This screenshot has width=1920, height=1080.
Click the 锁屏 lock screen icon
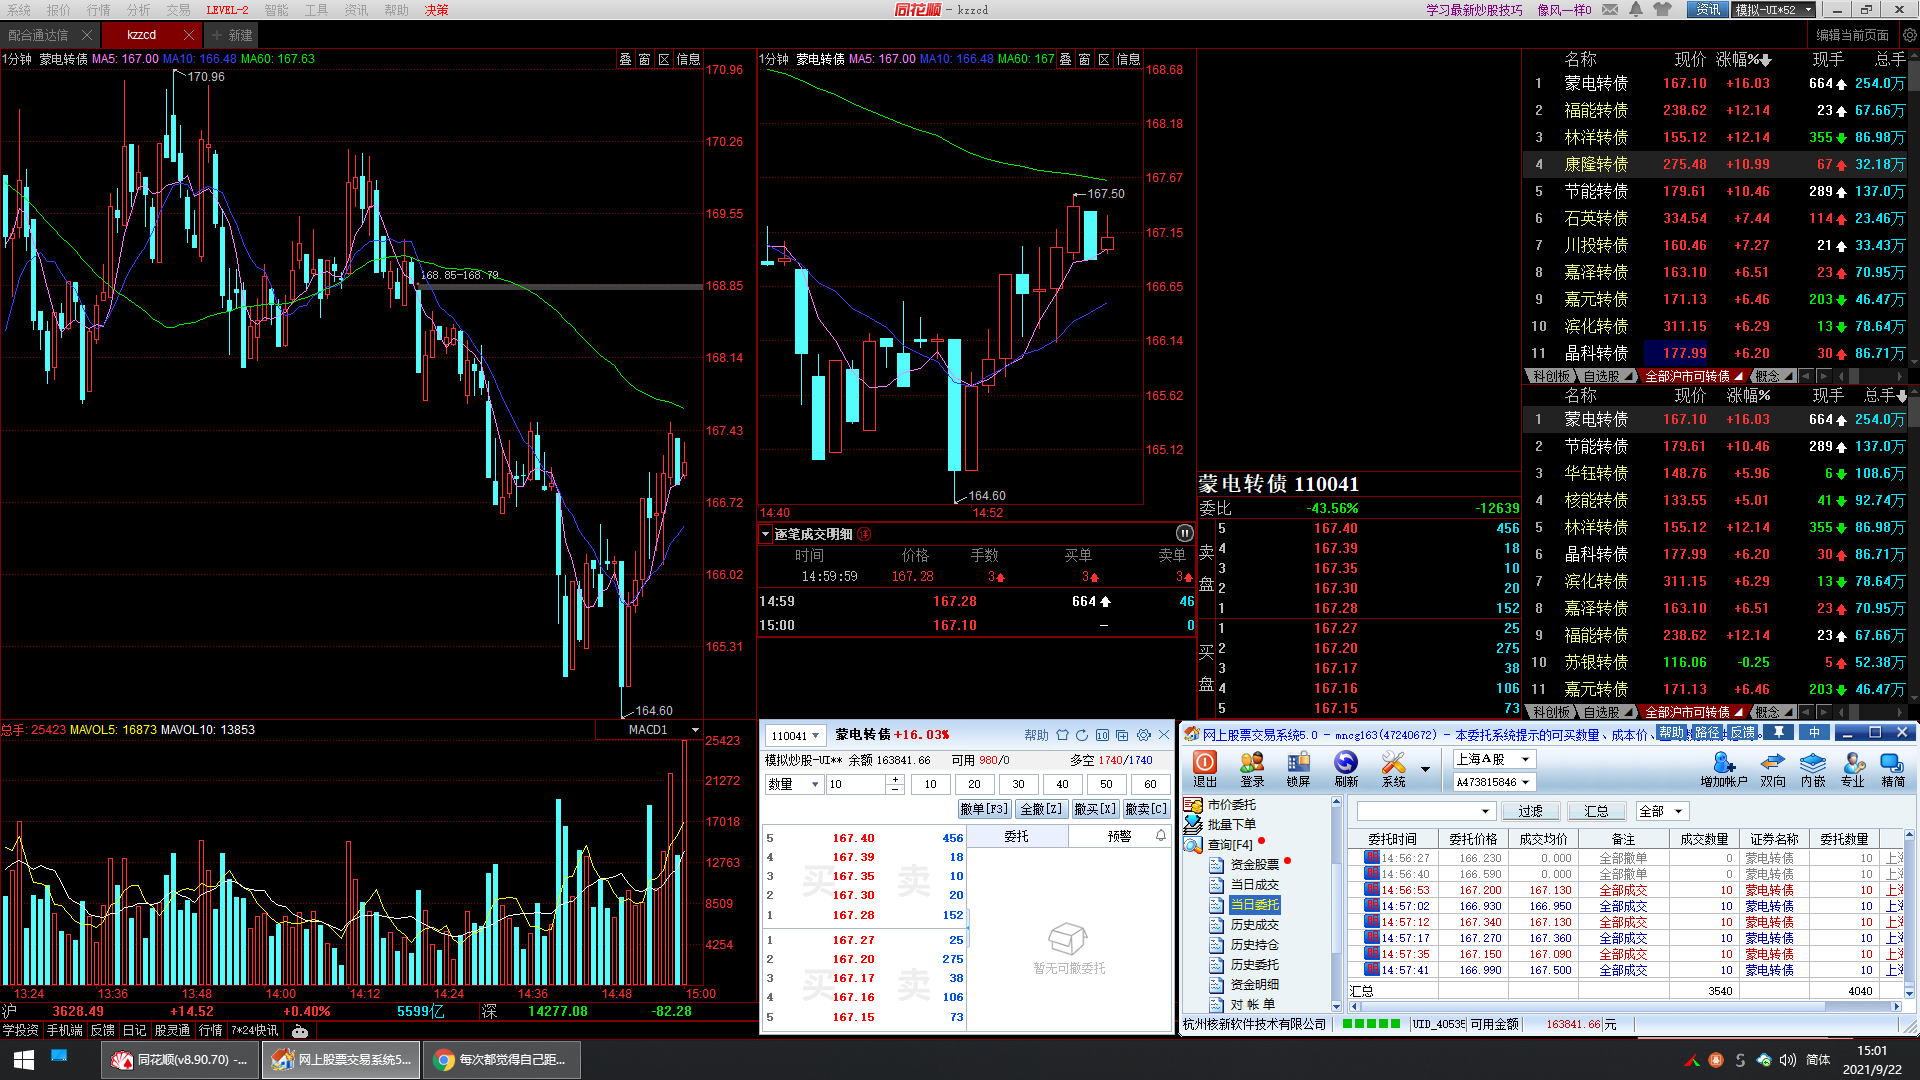coord(1298,769)
